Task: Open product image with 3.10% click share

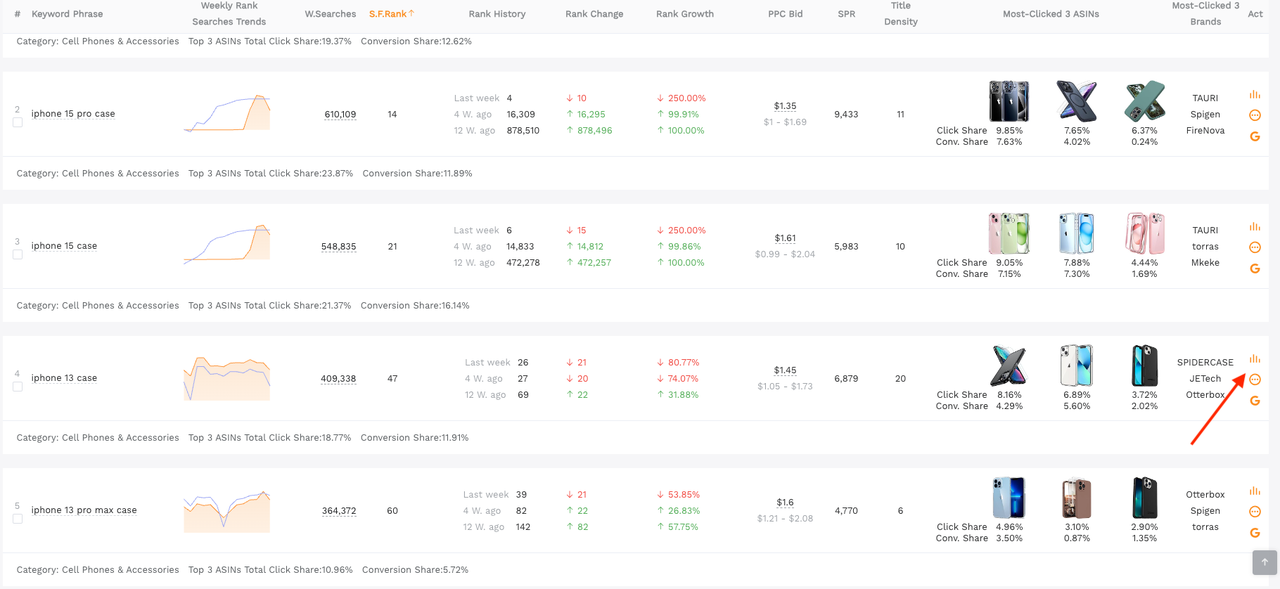Action: [1077, 498]
